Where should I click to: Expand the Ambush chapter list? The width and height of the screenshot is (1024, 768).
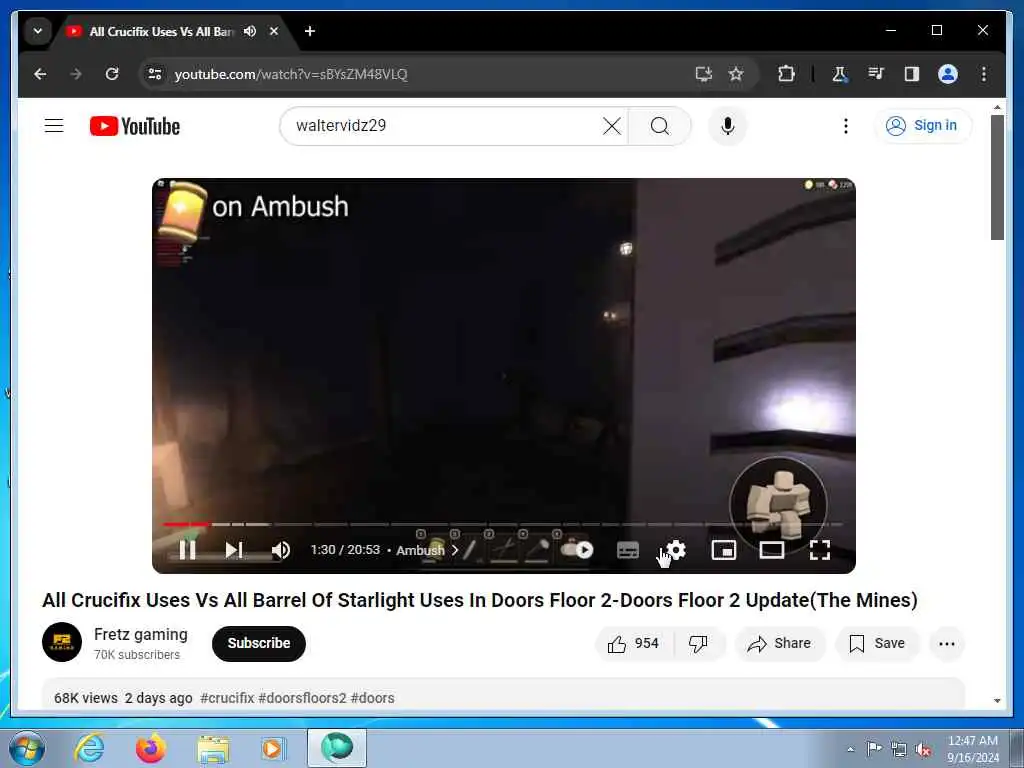(427, 550)
